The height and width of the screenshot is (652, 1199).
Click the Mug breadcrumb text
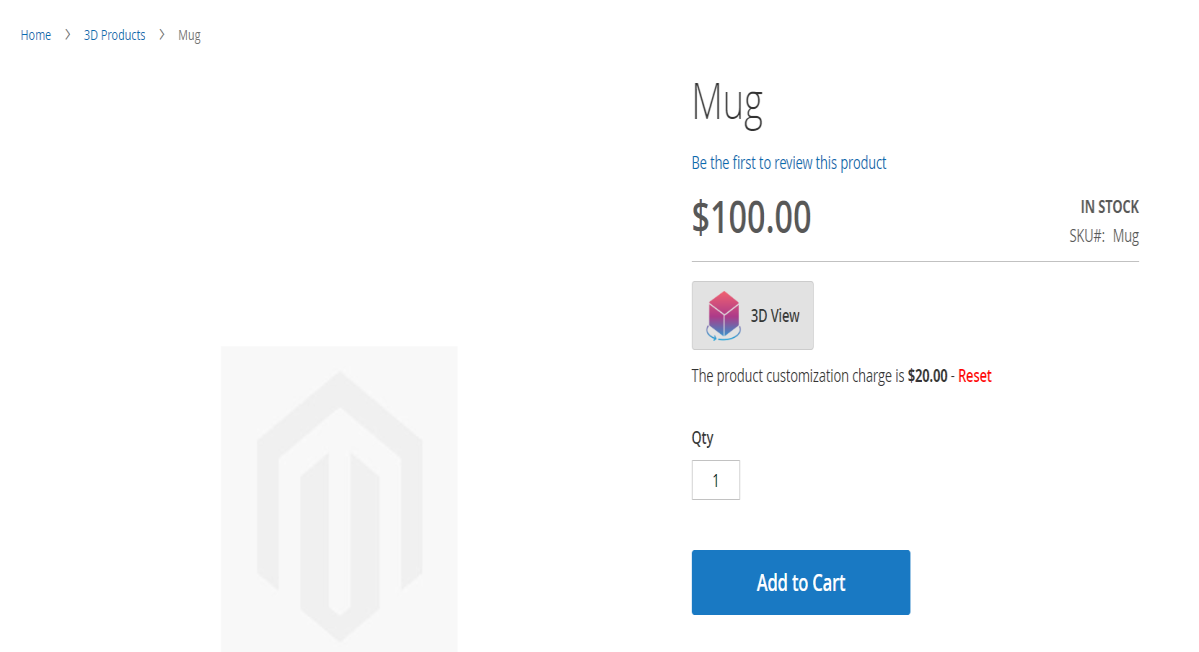(189, 35)
